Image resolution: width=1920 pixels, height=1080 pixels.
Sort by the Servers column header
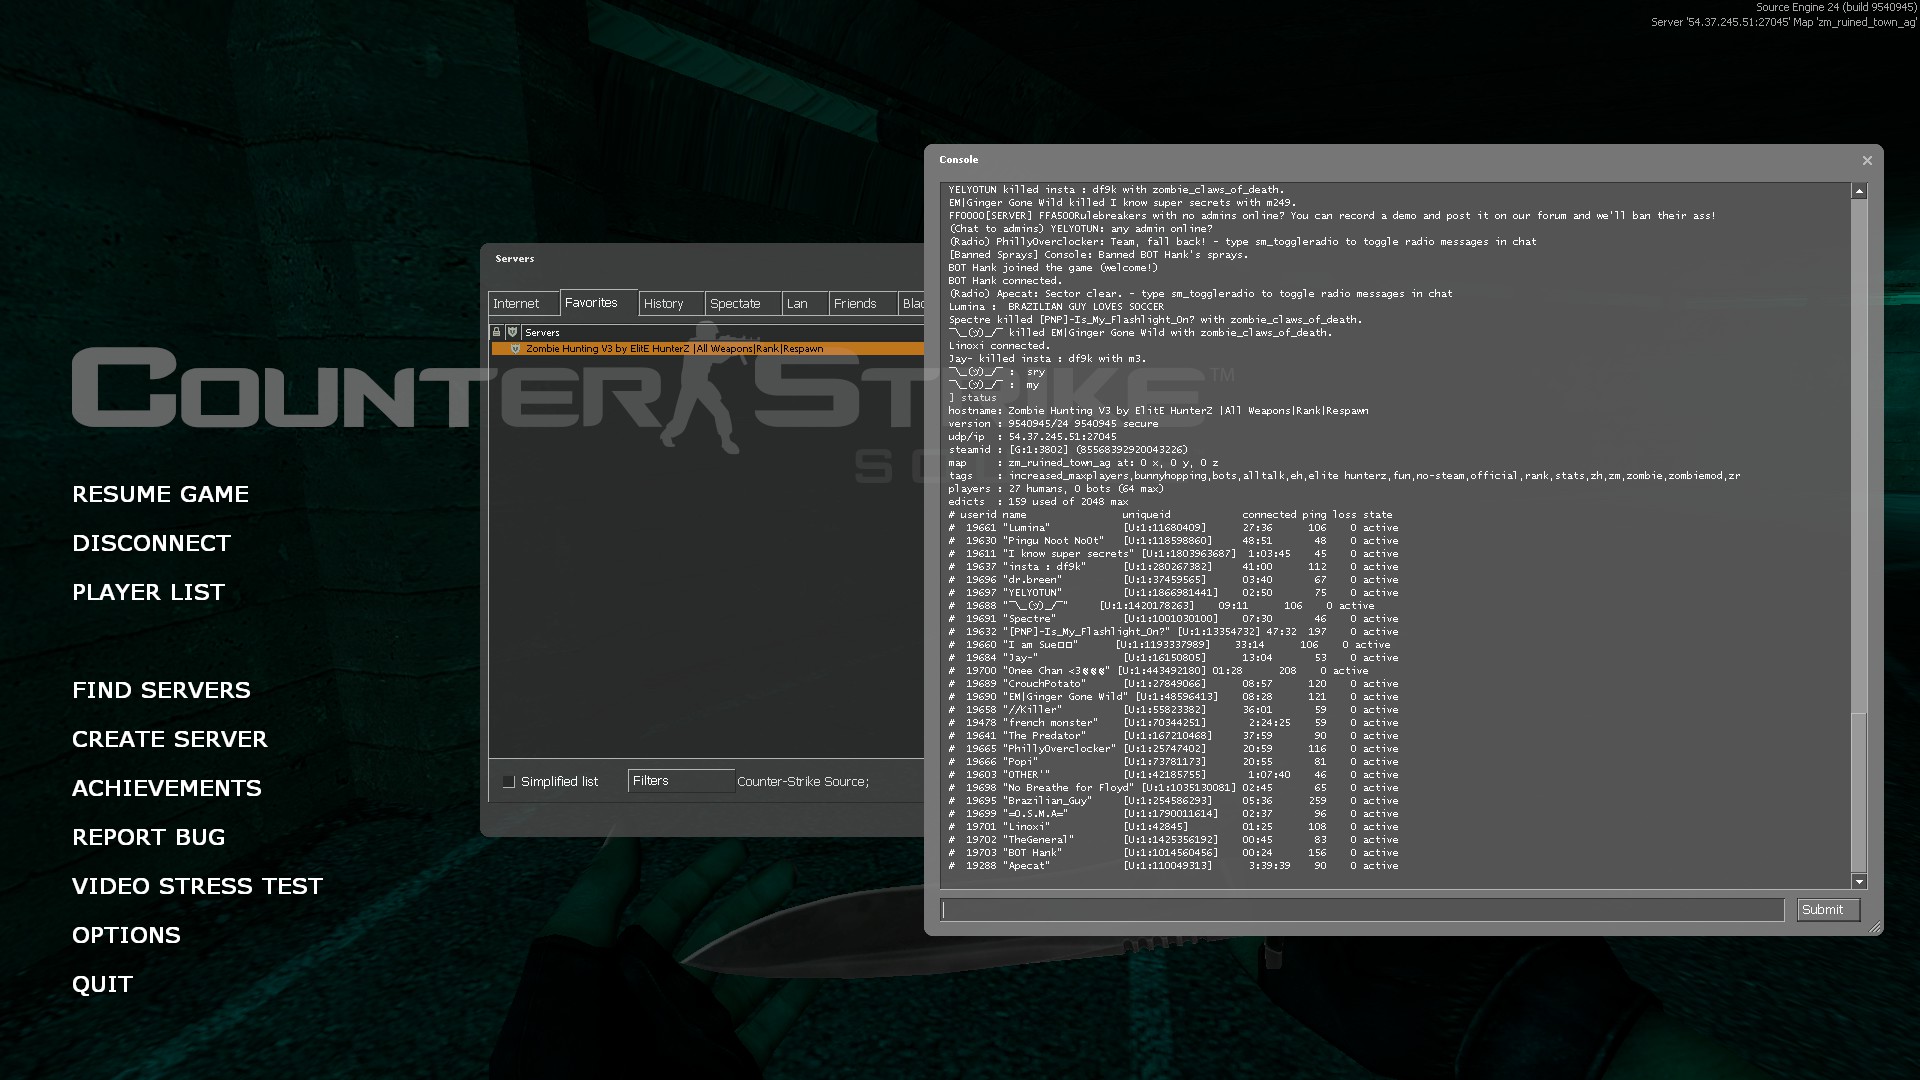point(722,332)
